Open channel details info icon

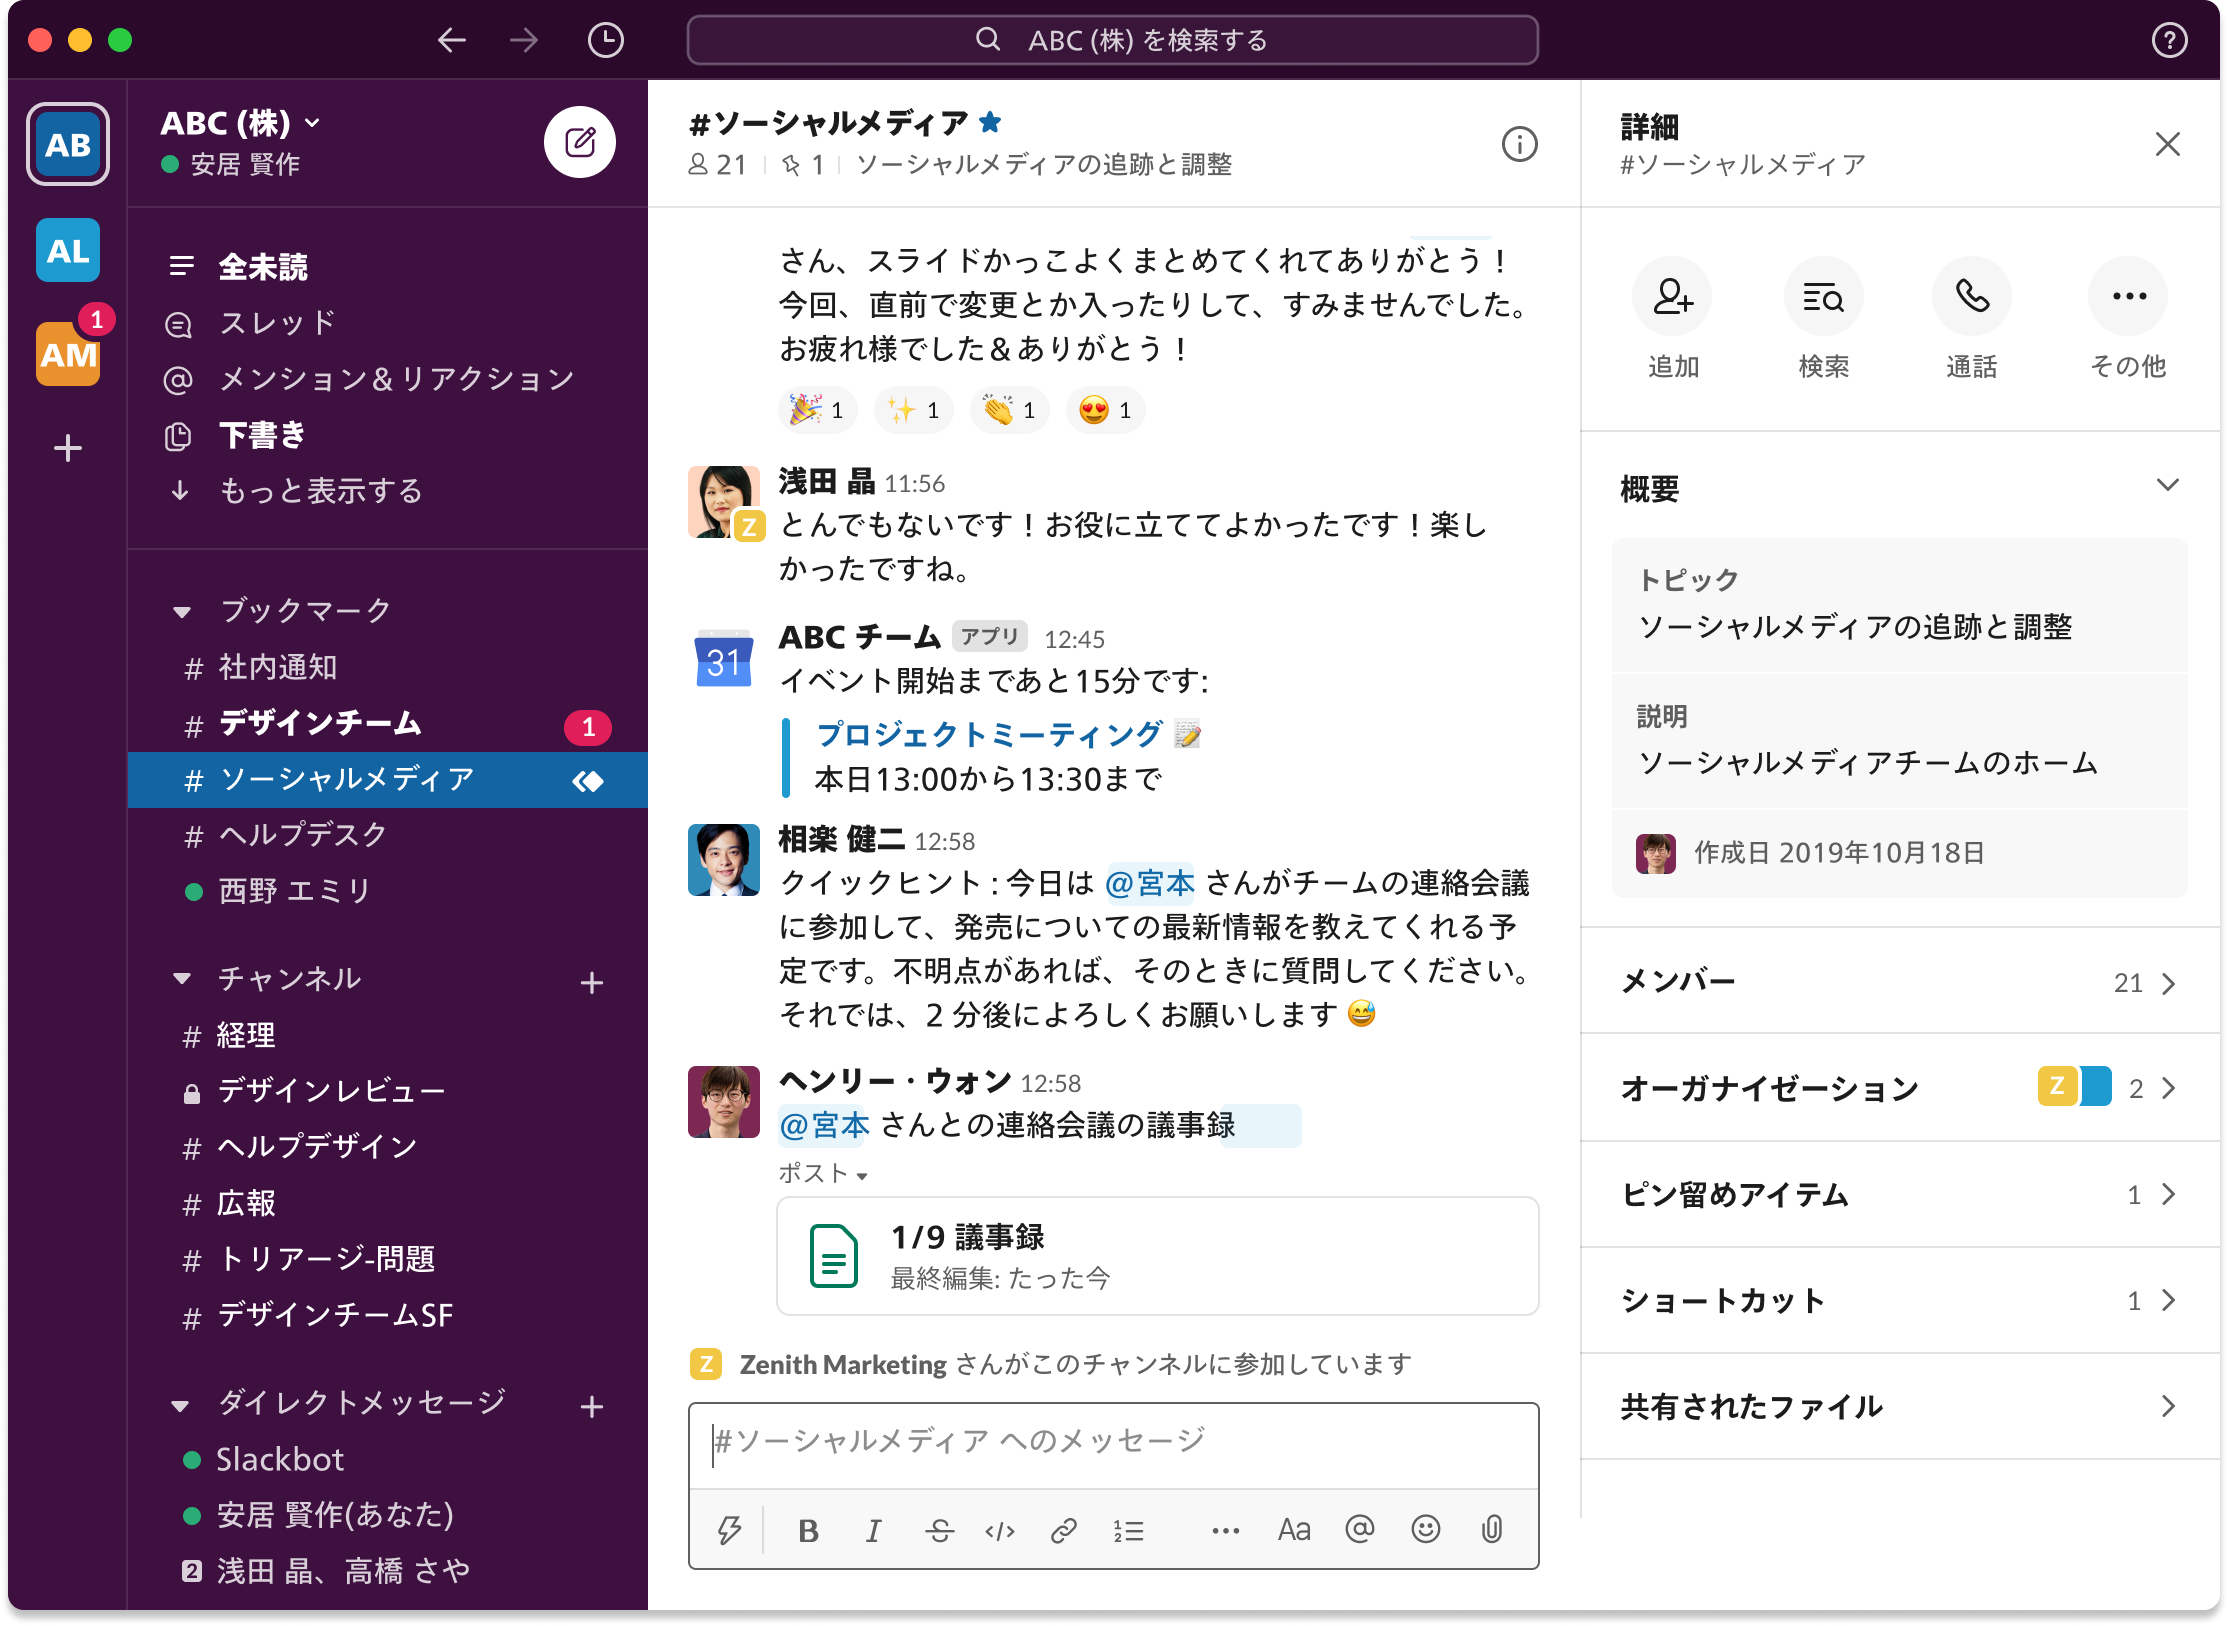click(x=1519, y=144)
